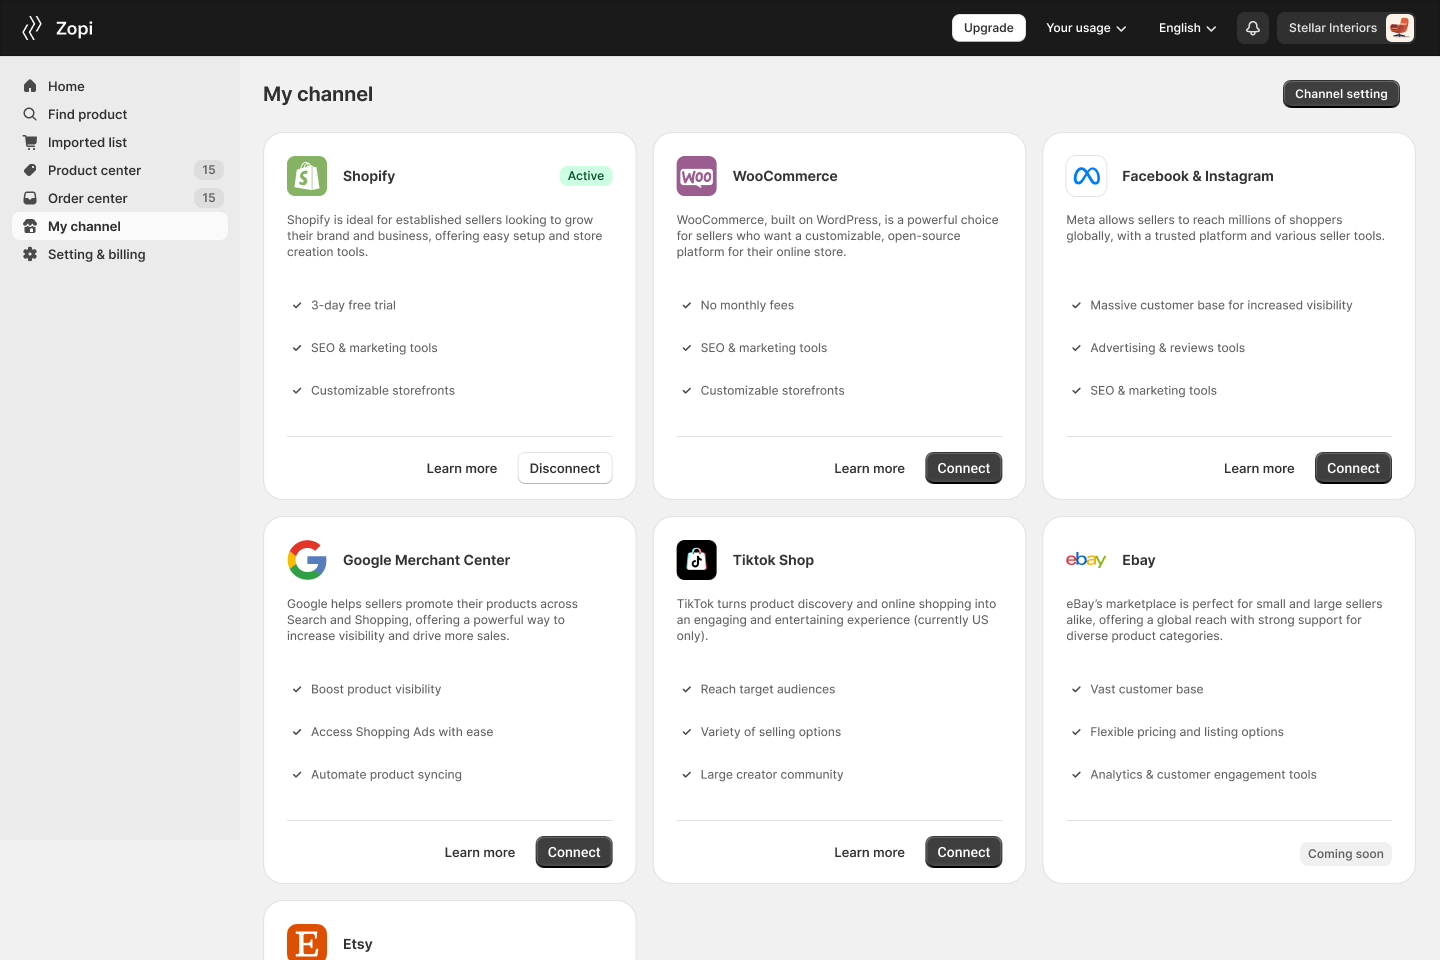Learn more about Facebook & Instagram
This screenshot has height=960, width=1440.
[1259, 468]
